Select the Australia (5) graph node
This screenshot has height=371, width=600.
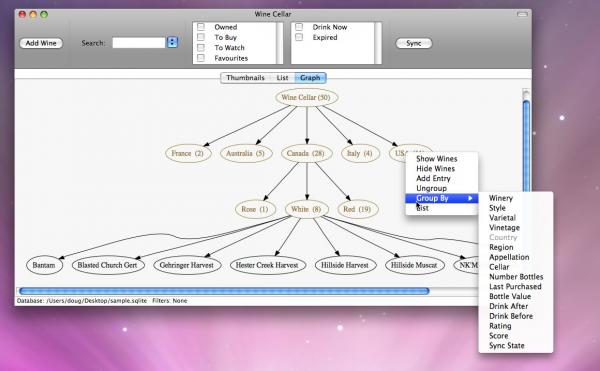pyautogui.click(x=246, y=153)
